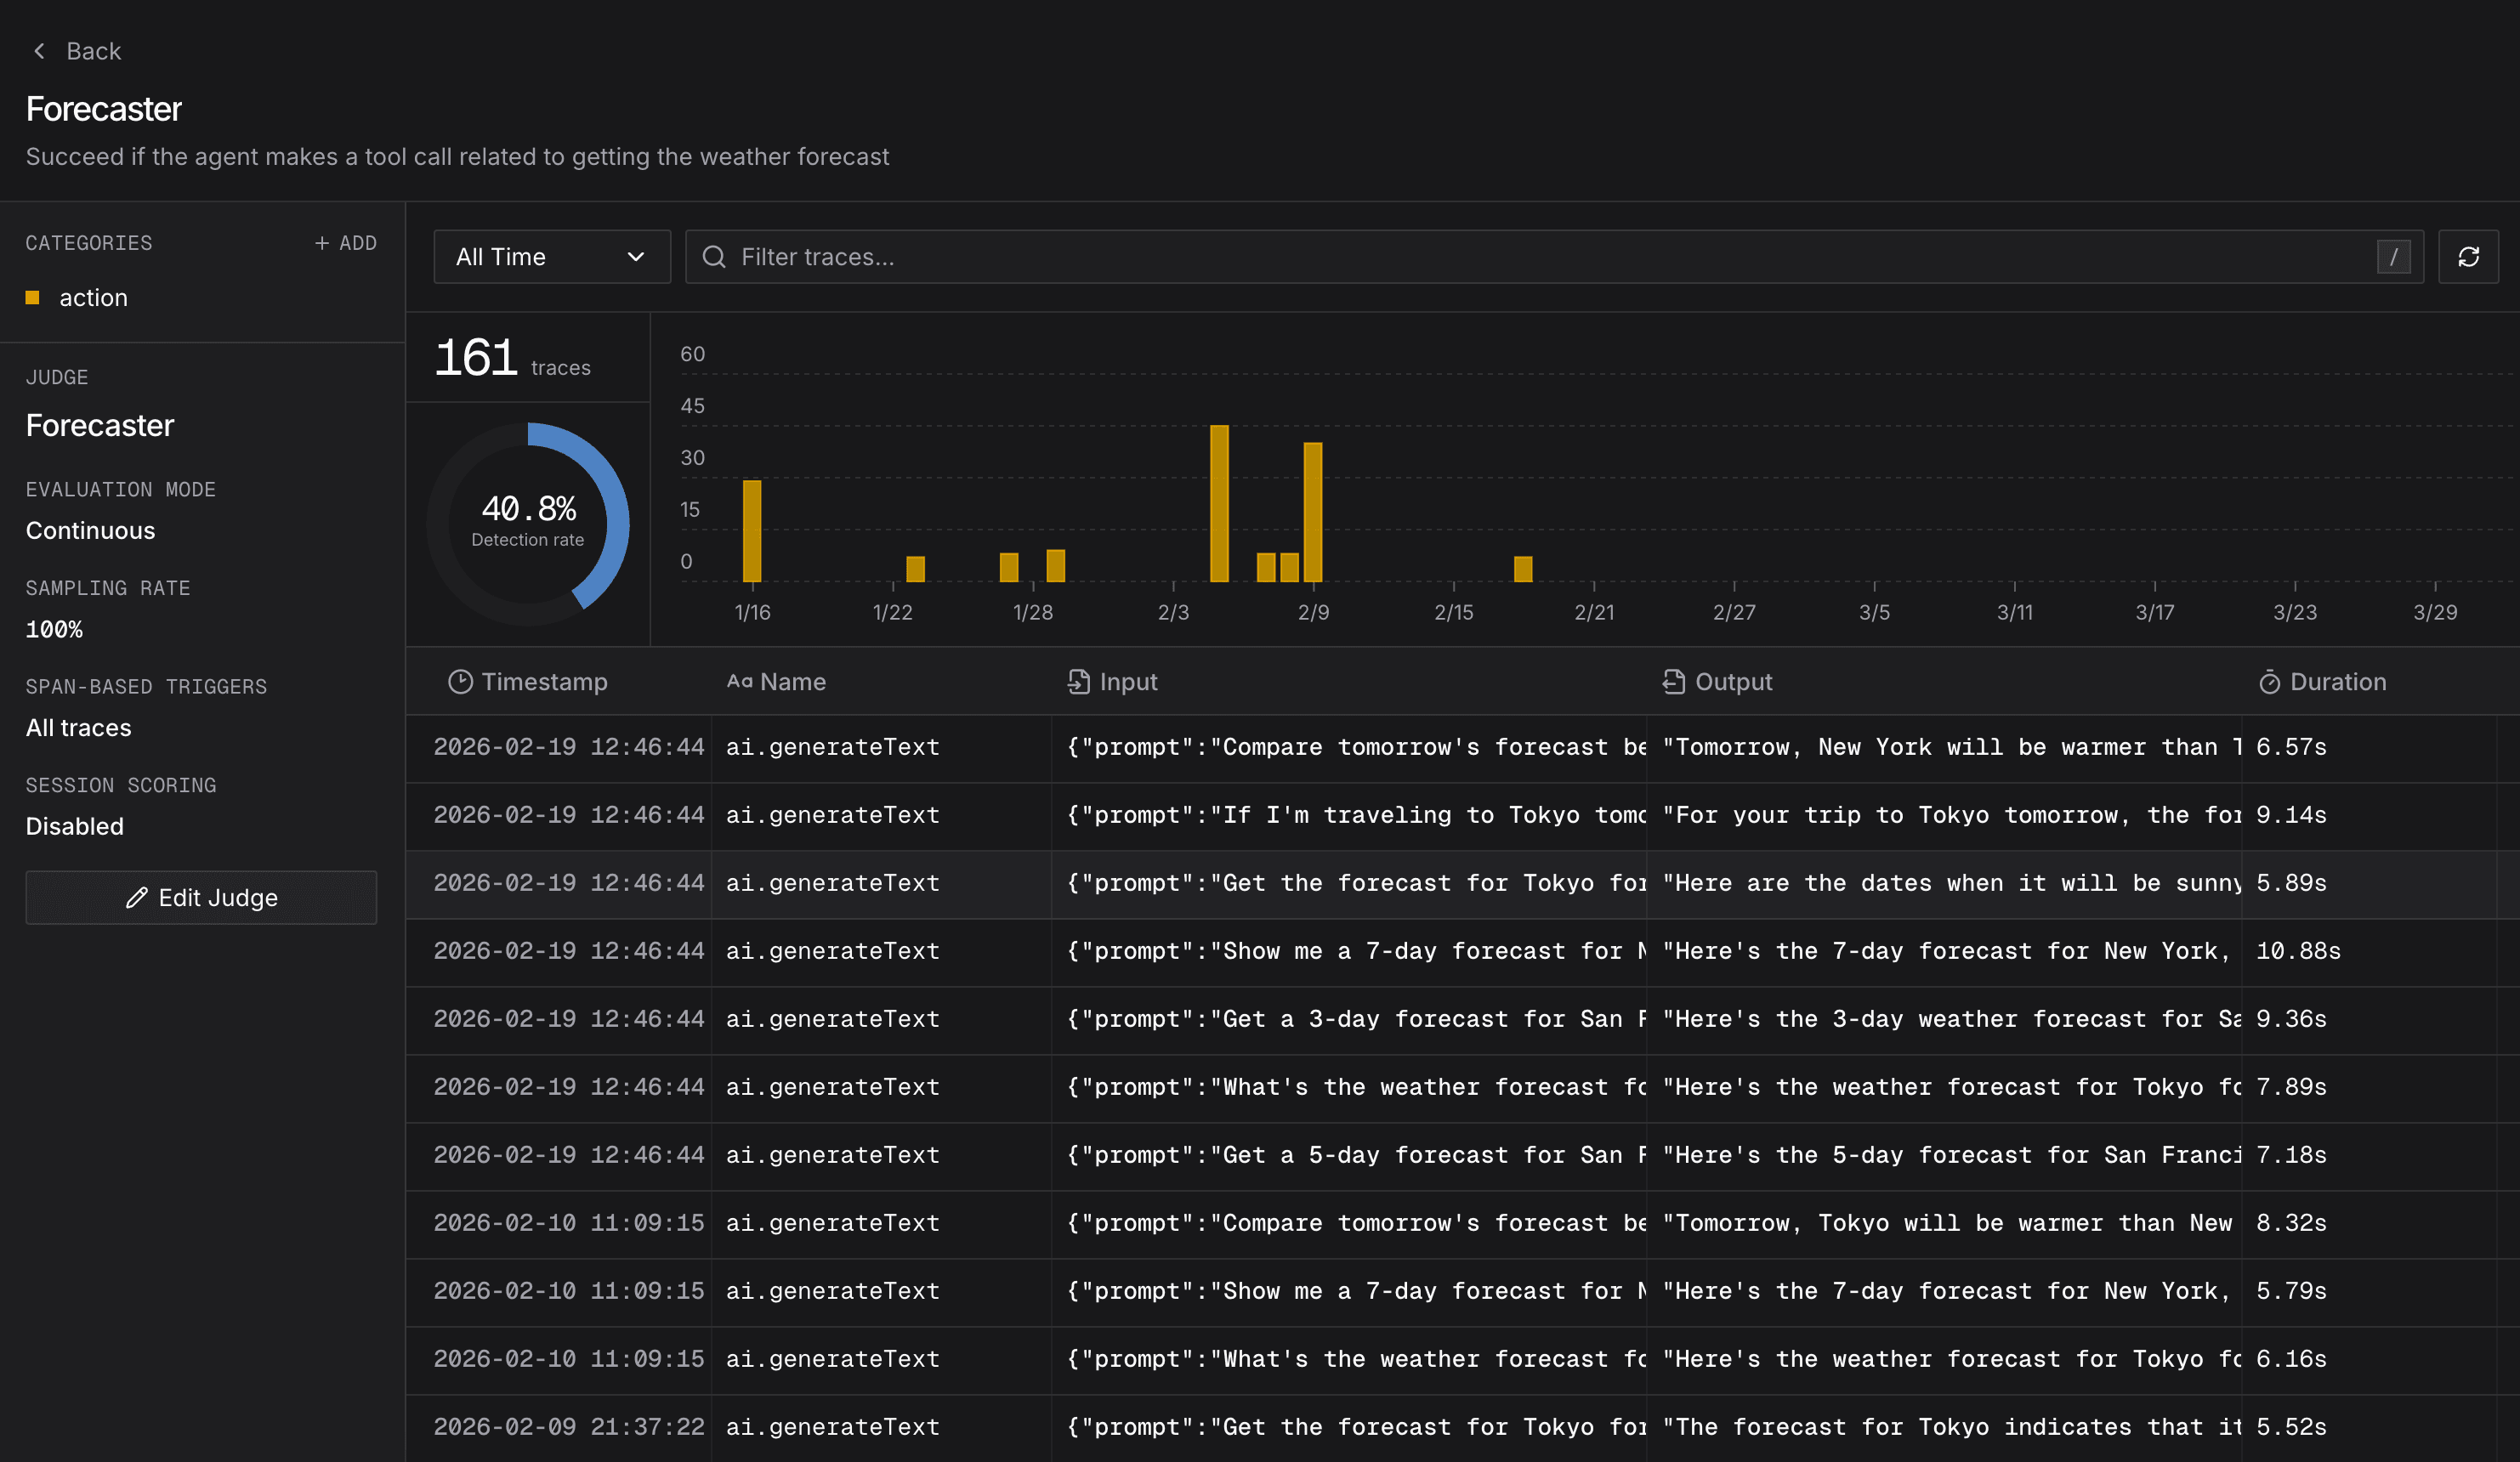Viewport: 2520px width, 1462px height.
Task: Go back via the Back link text
Action: click(x=93, y=51)
